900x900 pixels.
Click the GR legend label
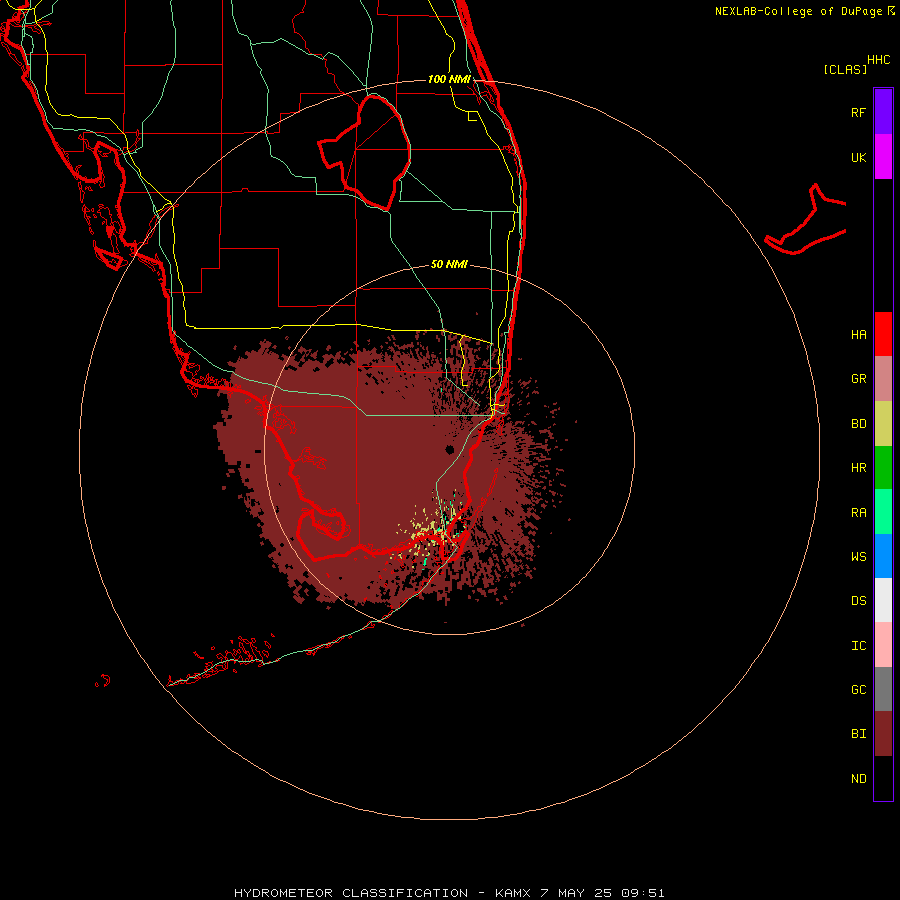tap(858, 379)
